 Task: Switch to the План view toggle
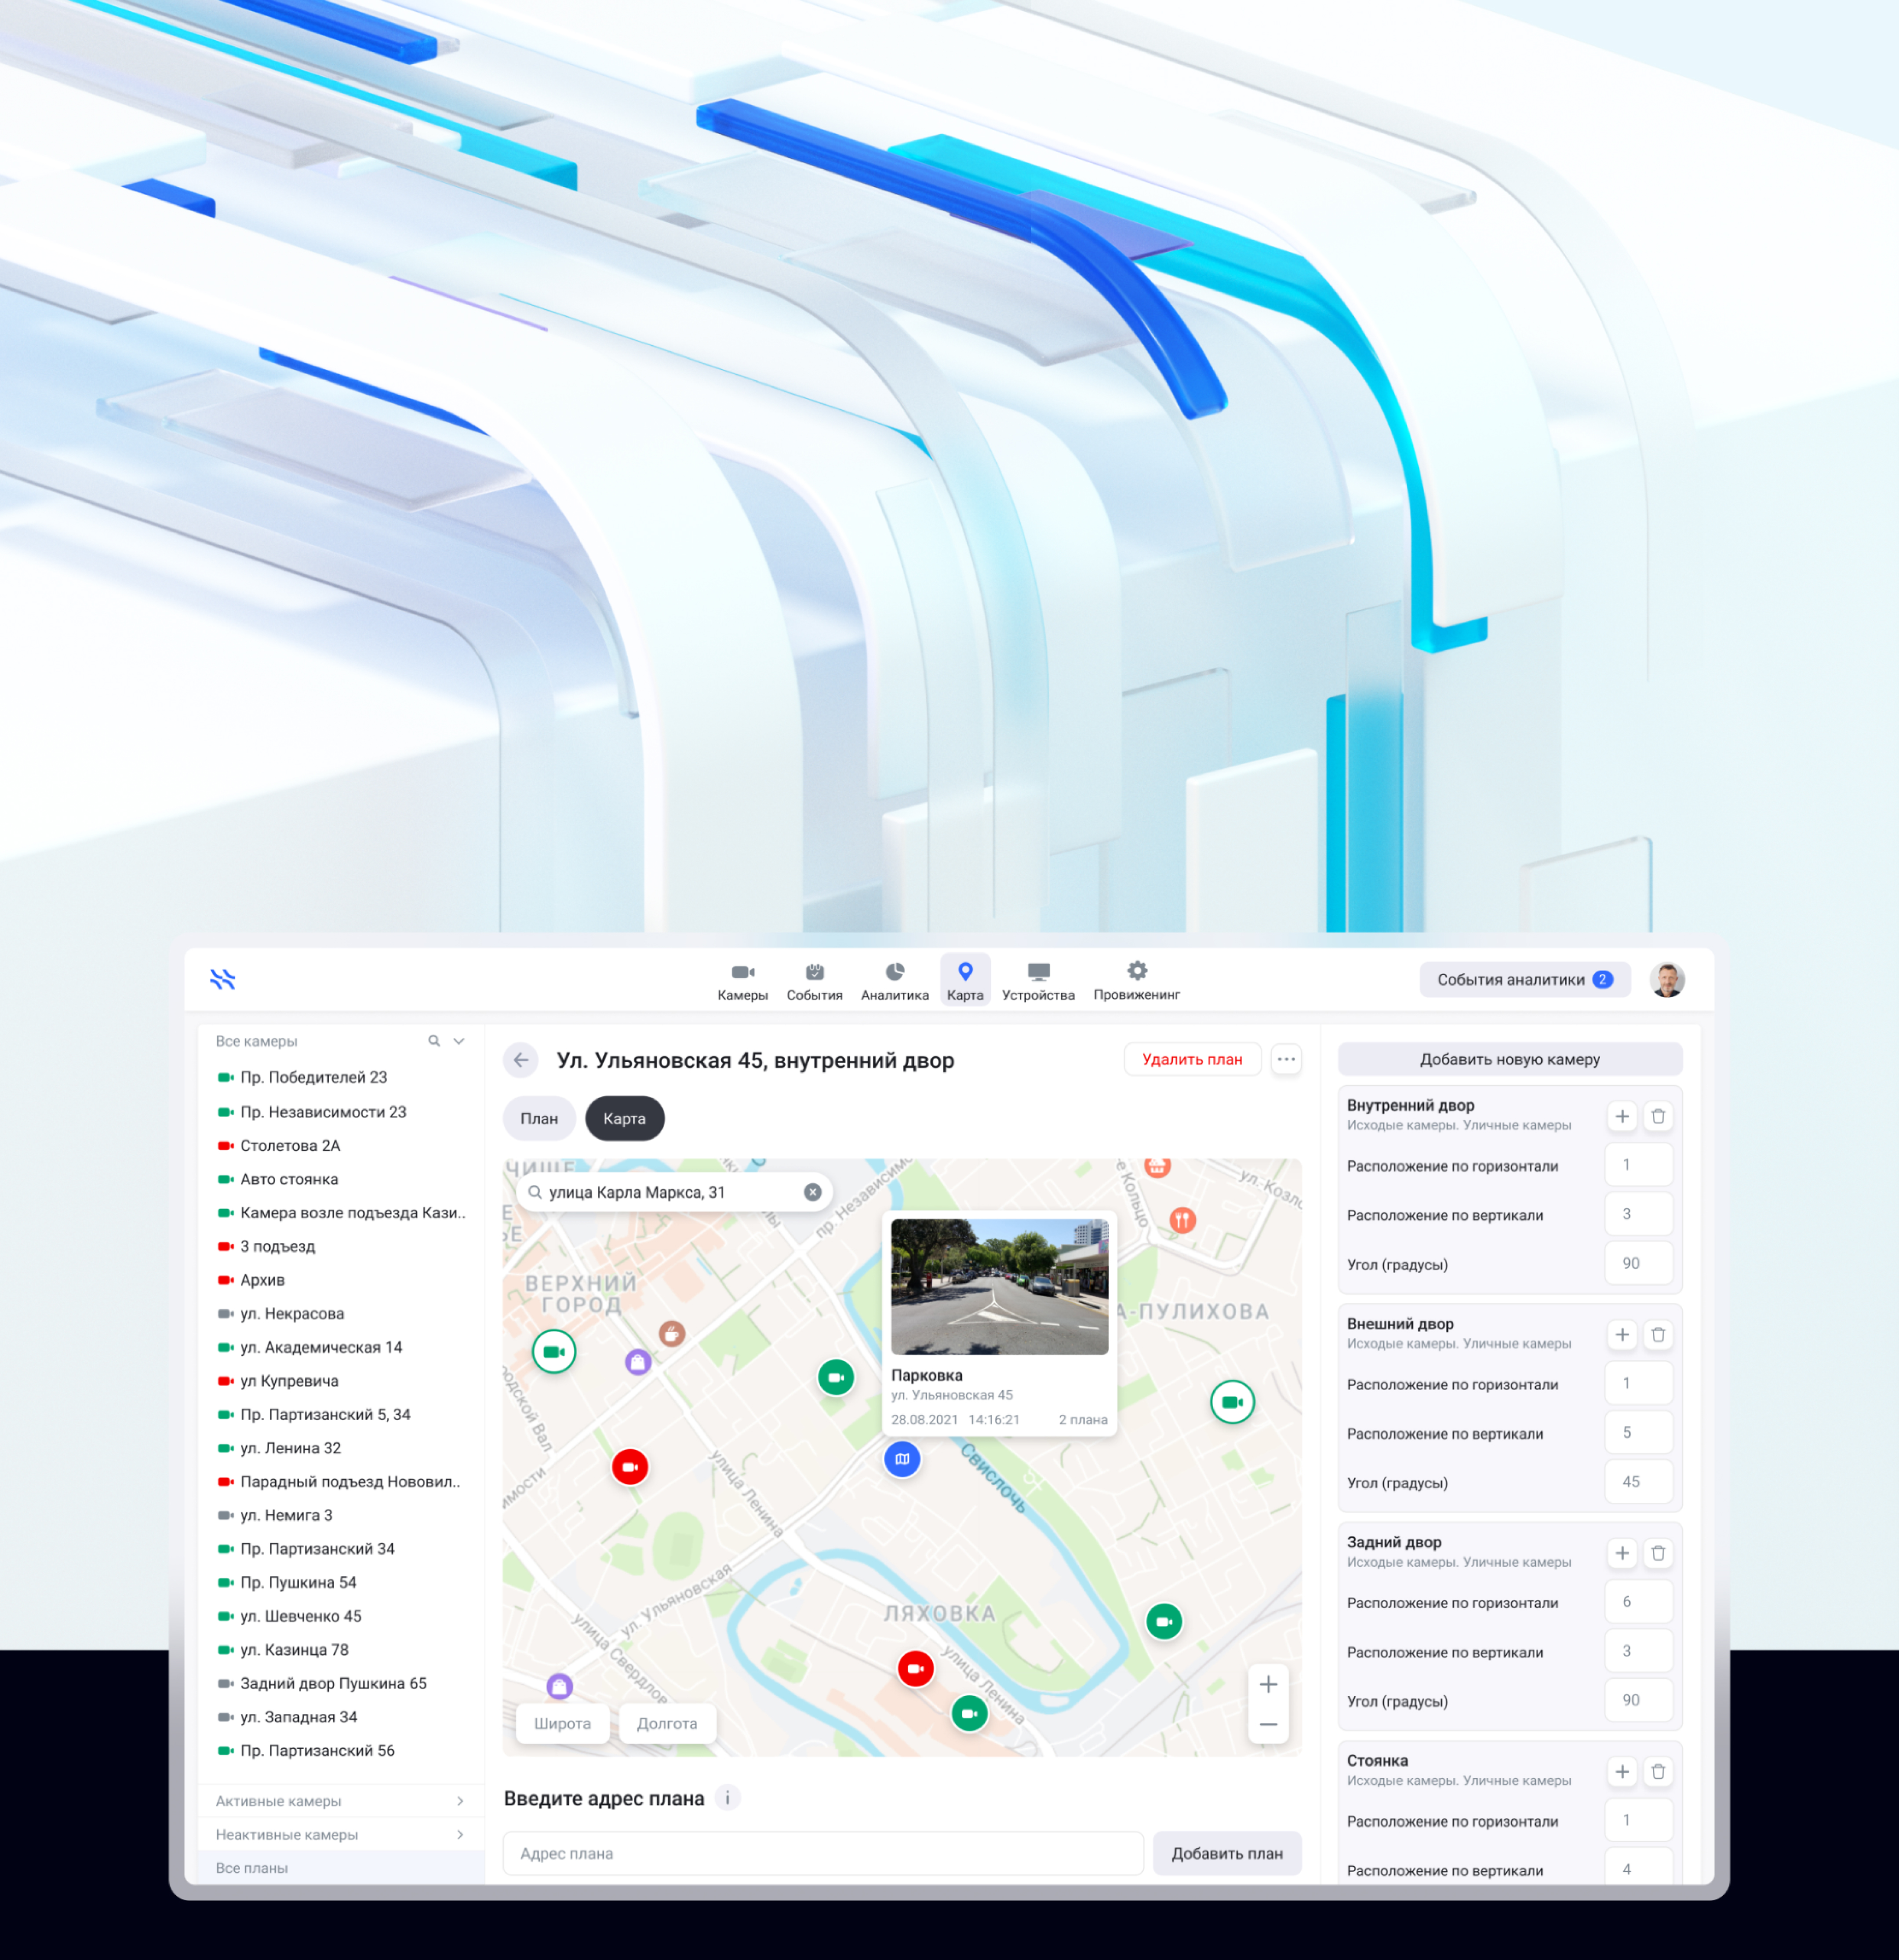coord(539,1119)
